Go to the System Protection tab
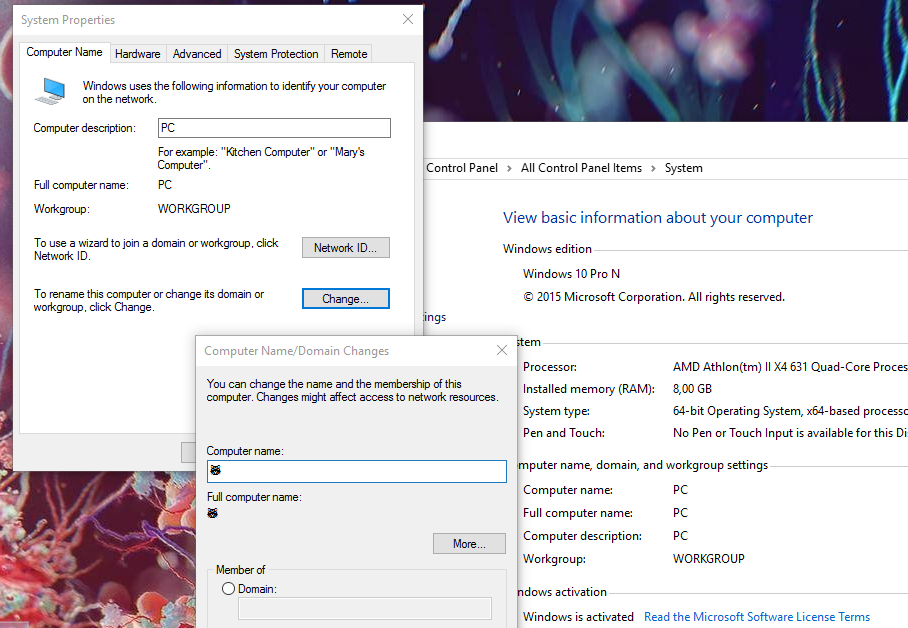Image resolution: width=908 pixels, height=628 pixels. [276, 54]
